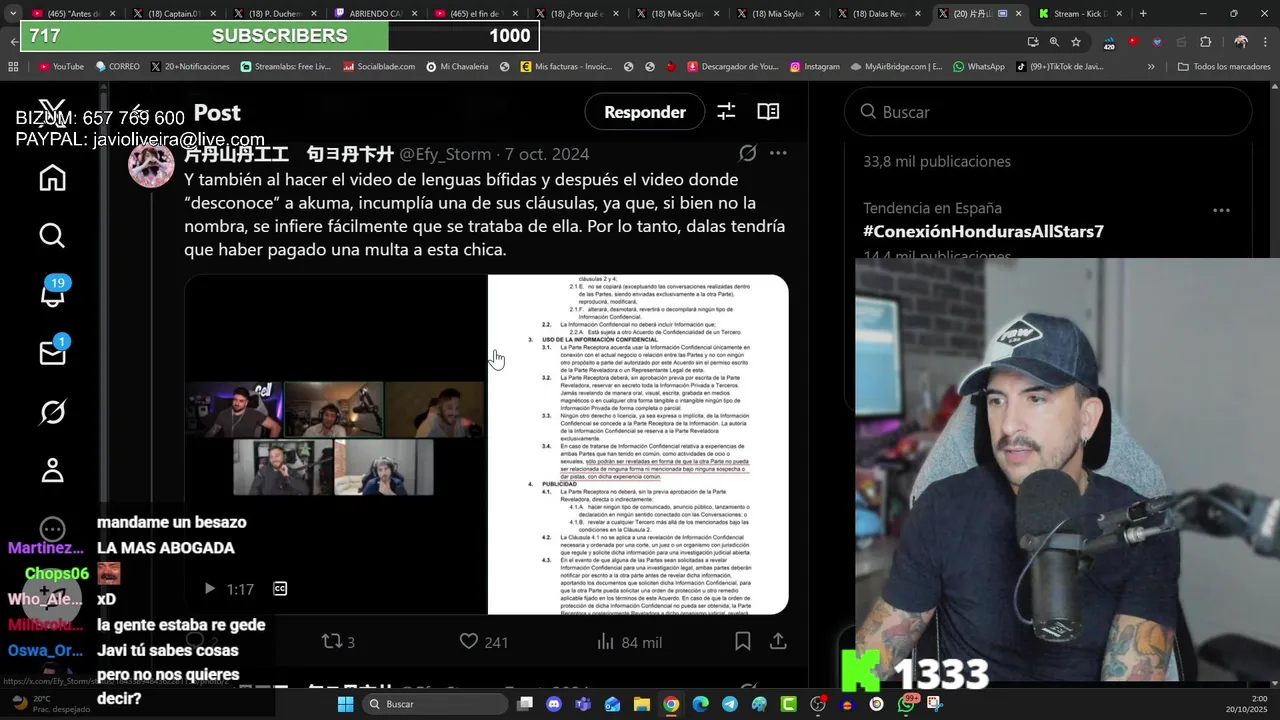Screen dimensions: 1280x720
Task: Open the X Home feed icon
Action: point(52,178)
